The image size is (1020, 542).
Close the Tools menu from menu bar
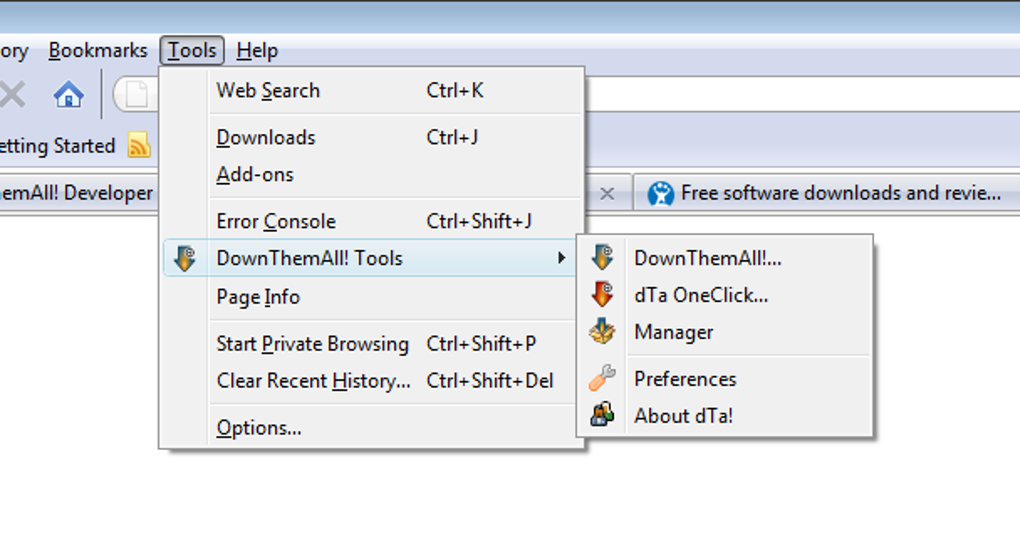(x=192, y=50)
